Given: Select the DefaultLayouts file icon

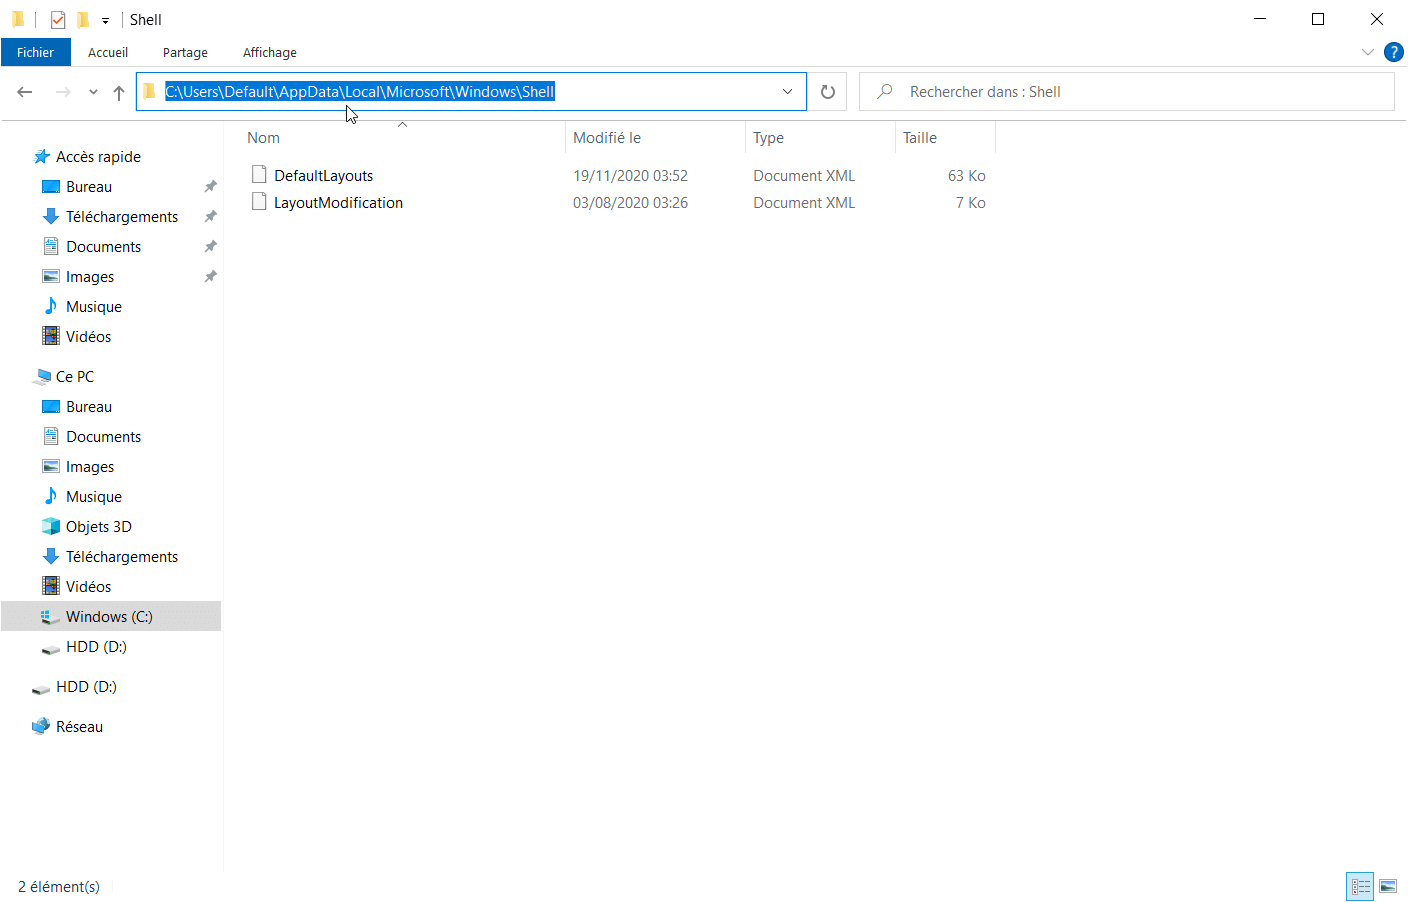Looking at the screenshot, I should (259, 175).
